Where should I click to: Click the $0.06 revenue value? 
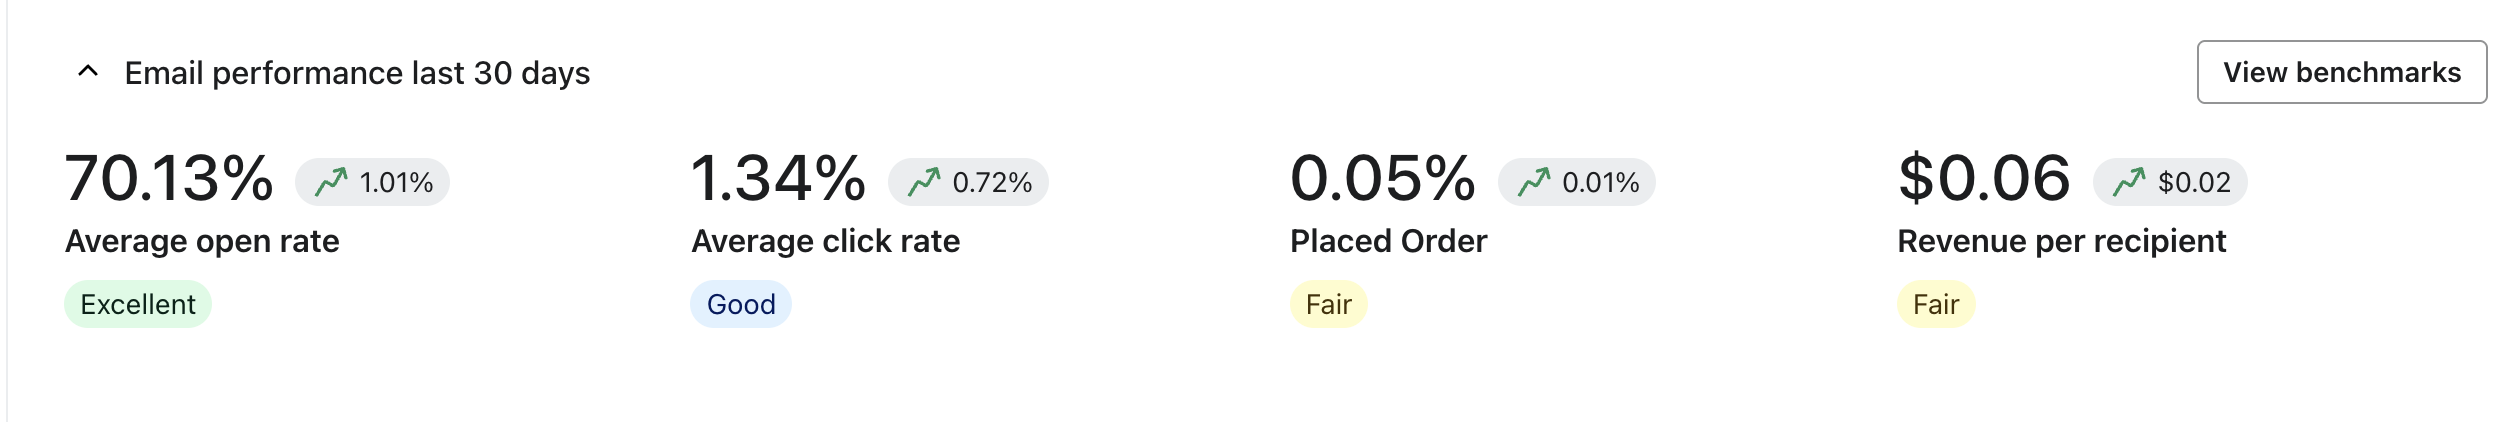coord(1984,179)
